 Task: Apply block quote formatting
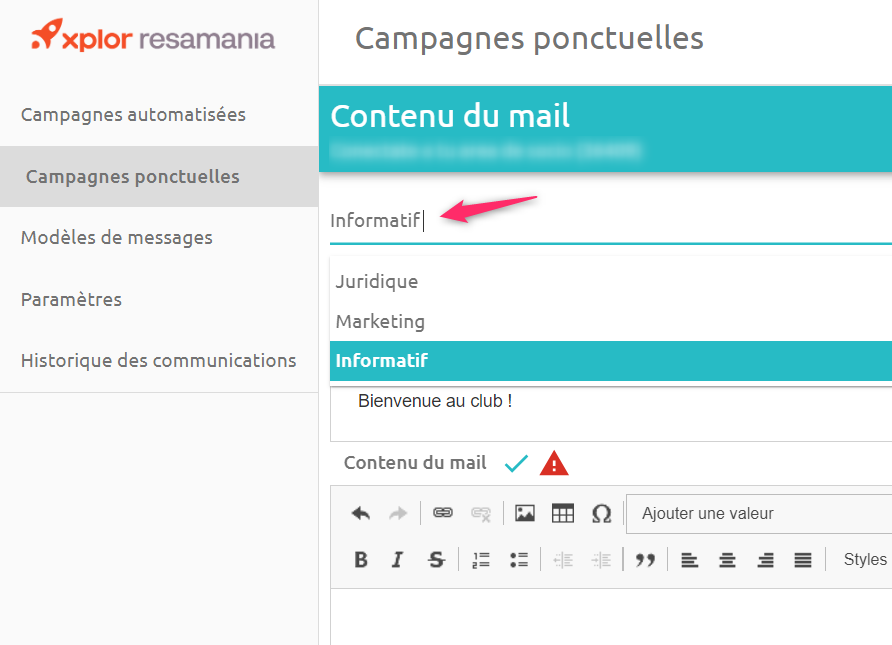point(645,560)
